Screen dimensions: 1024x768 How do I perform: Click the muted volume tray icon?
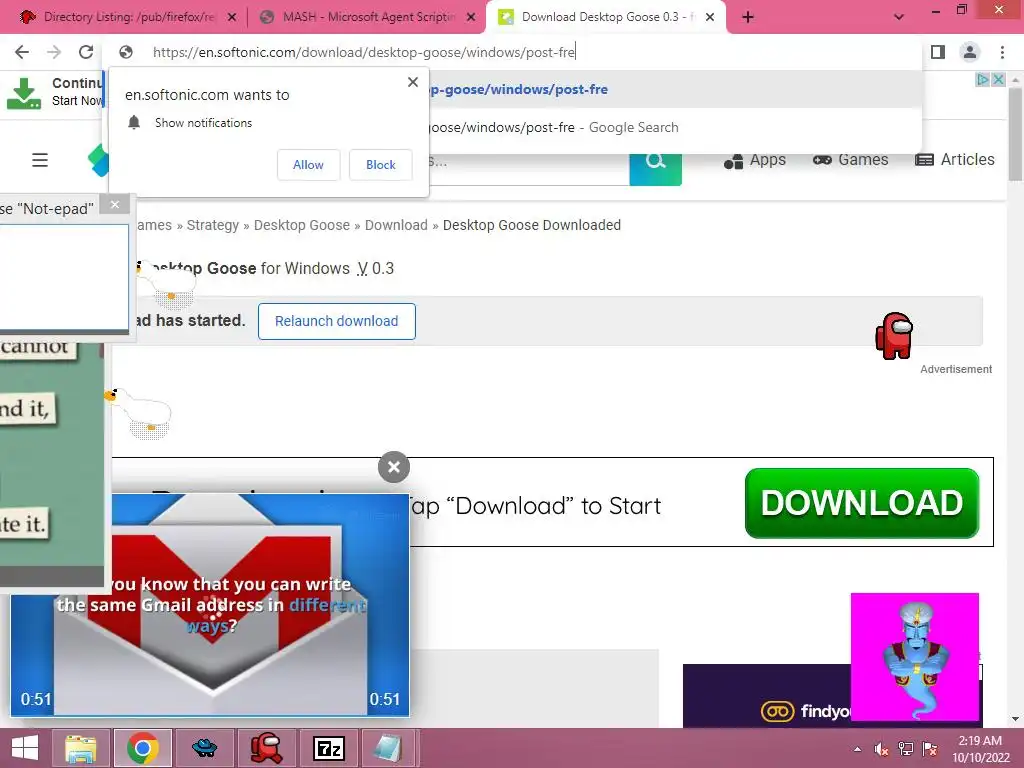coord(881,749)
